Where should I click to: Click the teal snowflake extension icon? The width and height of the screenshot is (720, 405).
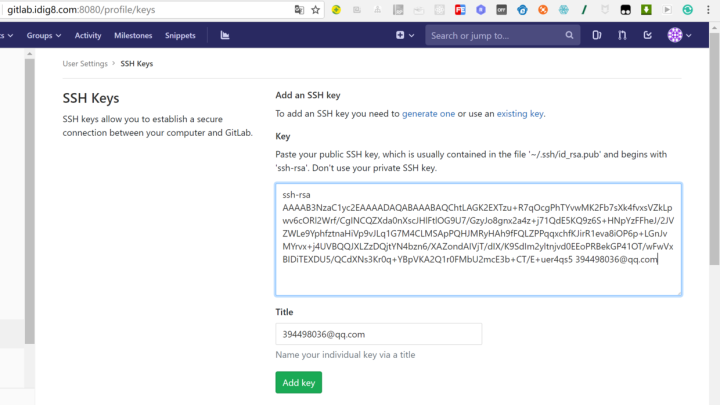tap(563, 10)
